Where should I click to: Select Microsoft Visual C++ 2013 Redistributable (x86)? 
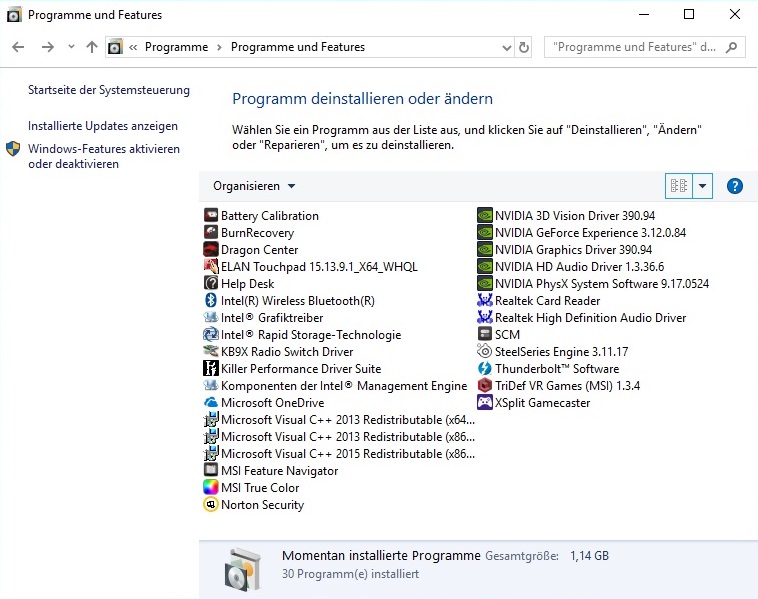(339, 437)
